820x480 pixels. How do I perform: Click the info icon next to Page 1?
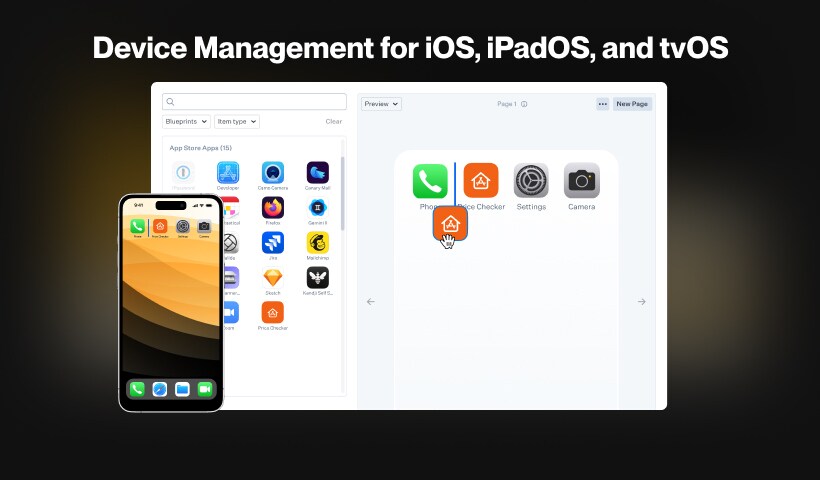point(524,104)
